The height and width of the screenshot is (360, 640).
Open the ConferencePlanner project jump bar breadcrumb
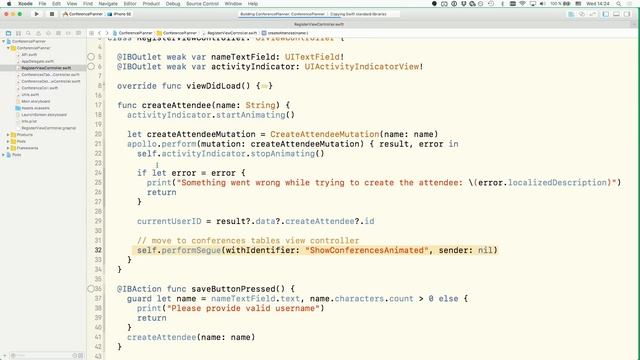pos(132,33)
